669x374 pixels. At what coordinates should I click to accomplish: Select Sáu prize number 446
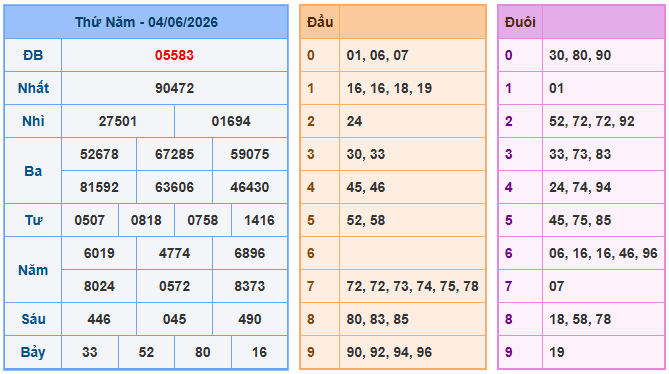[99, 319]
